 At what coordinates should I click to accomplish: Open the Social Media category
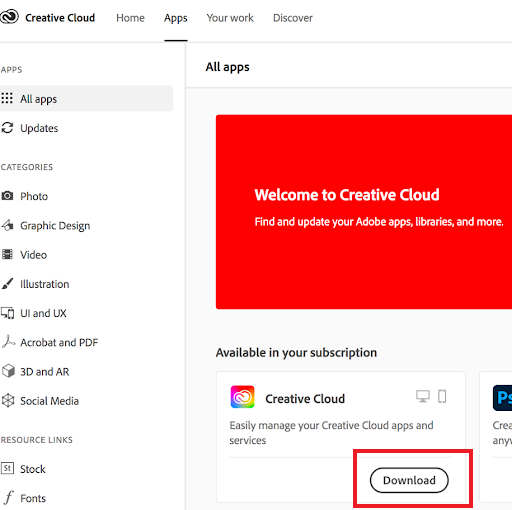tap(49, 401)
